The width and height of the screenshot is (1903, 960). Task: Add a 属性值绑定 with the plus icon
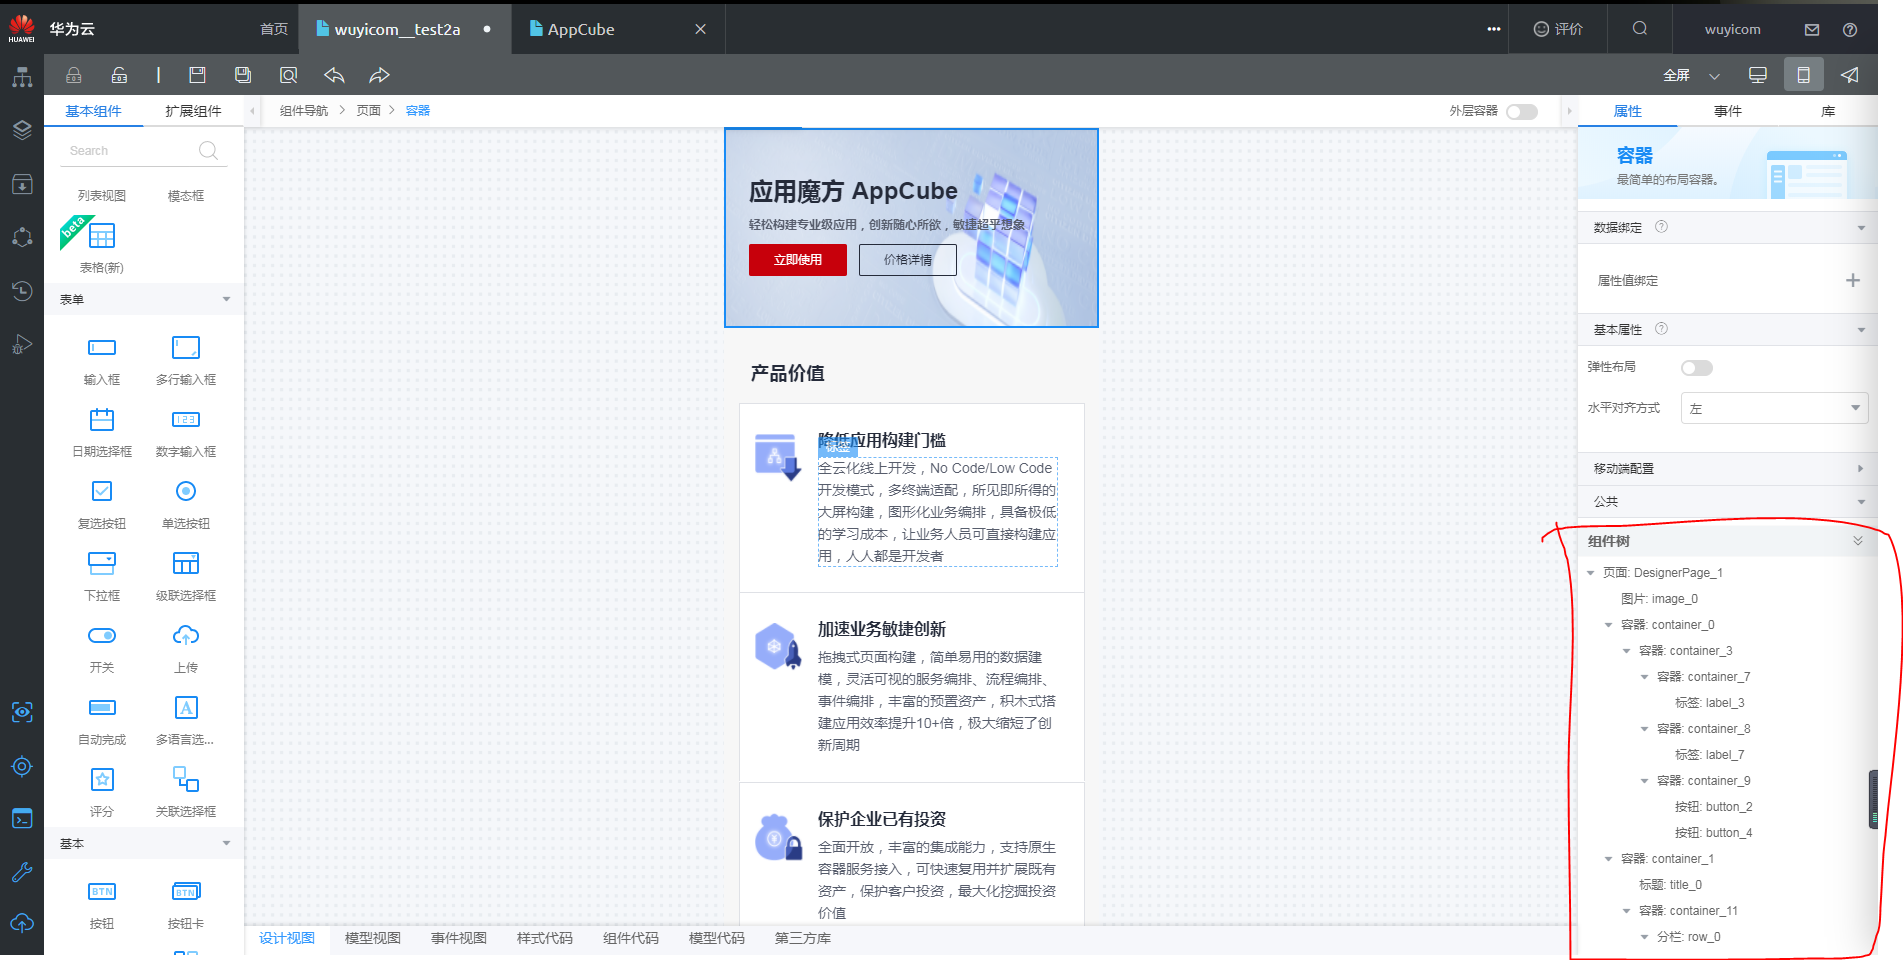tap(1853, 281)
